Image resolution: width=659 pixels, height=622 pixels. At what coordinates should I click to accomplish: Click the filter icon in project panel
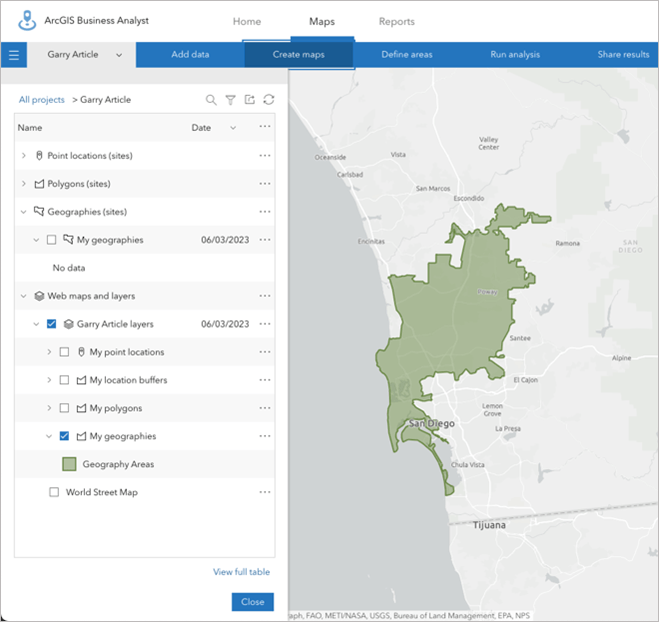click(230, 100)
